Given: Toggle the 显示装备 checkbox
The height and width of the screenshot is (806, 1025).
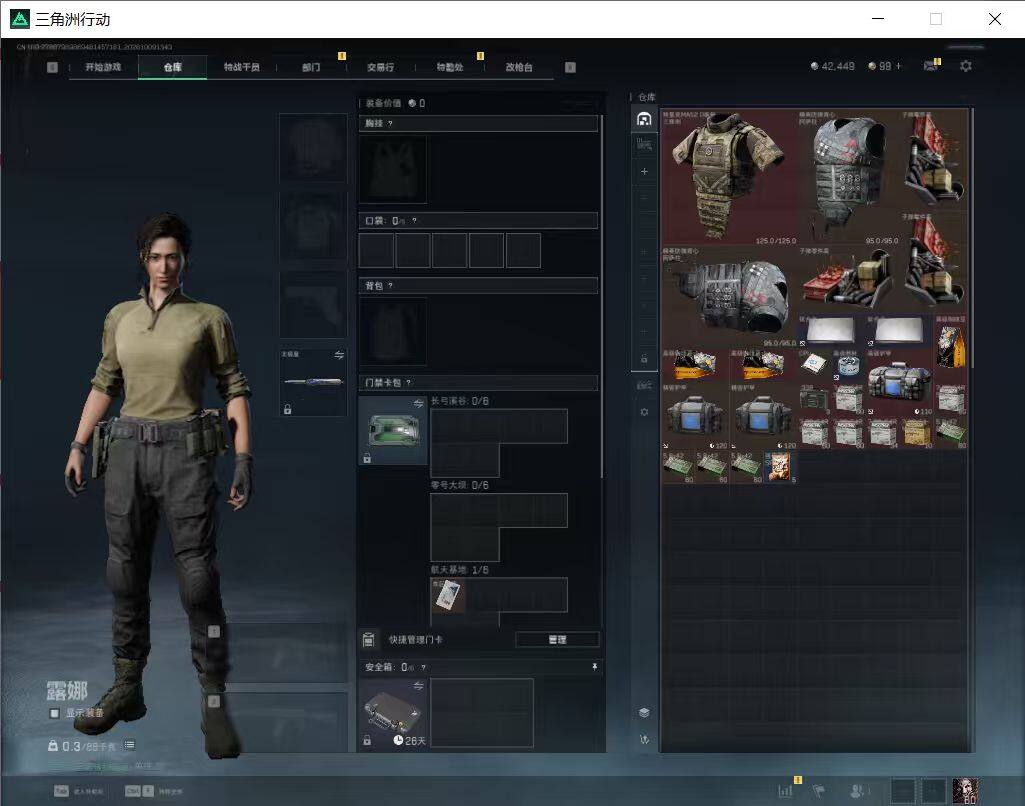Looking at the screenshot, I should 54,713.
